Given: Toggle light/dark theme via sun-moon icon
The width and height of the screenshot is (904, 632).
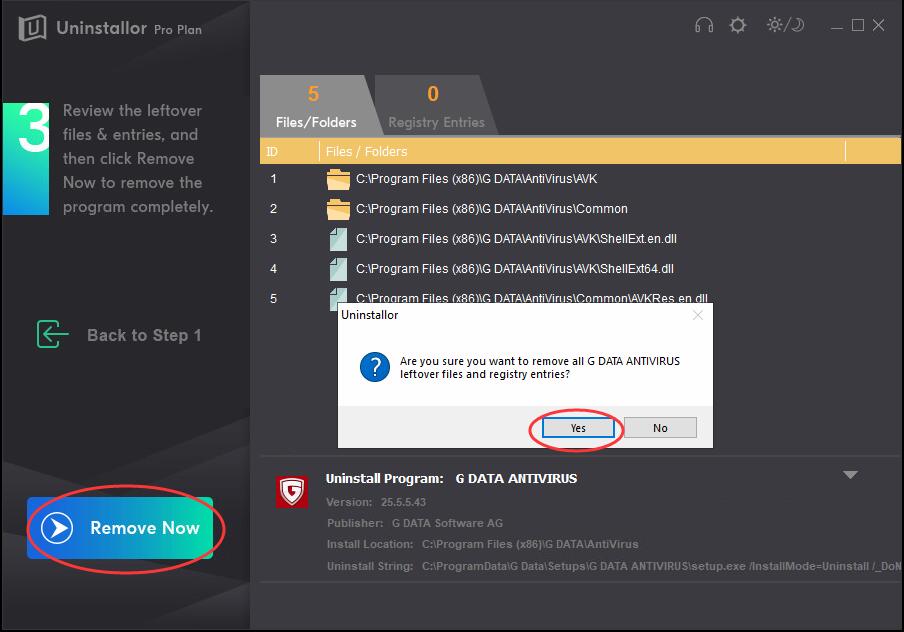Looking at the screenshot, I should click(785, 25).
